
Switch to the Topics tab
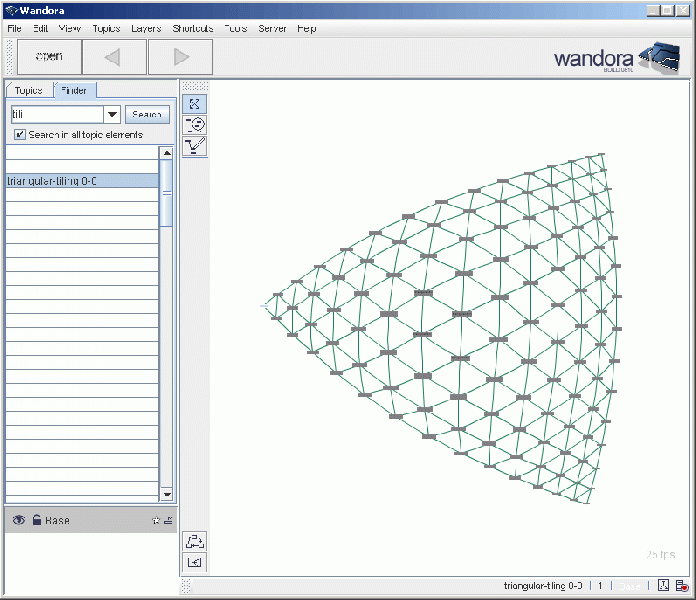[x=28, y=90]
